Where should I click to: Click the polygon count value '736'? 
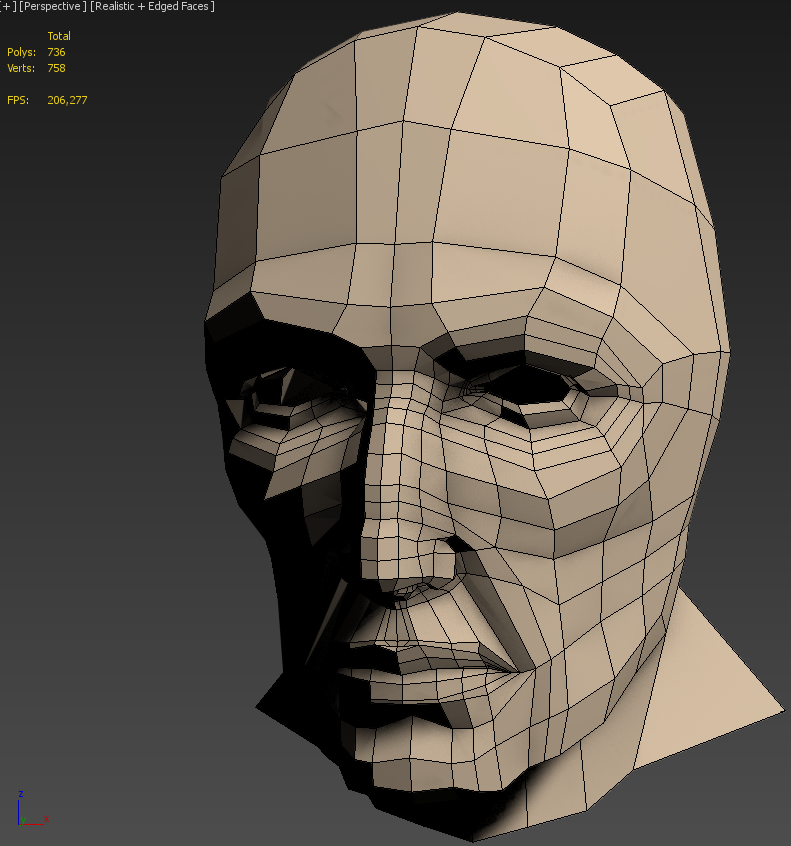pos(56,52)
